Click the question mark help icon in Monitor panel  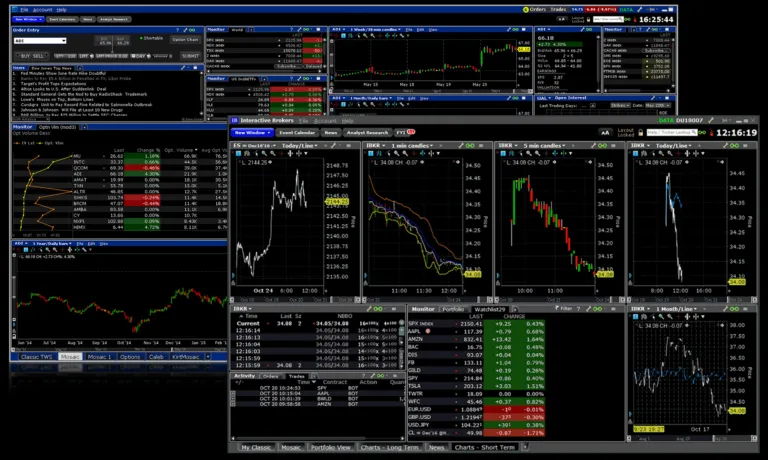click(x=578, y=309)
